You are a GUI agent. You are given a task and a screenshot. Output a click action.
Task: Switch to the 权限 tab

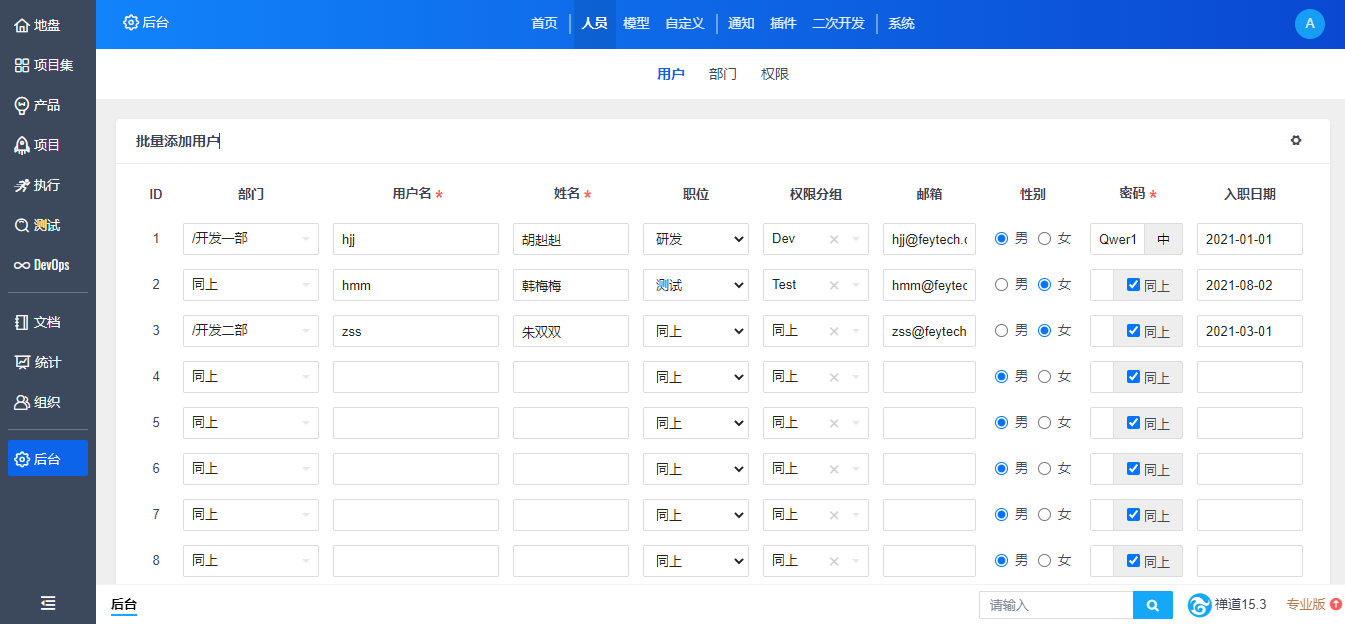click(775, 74)
